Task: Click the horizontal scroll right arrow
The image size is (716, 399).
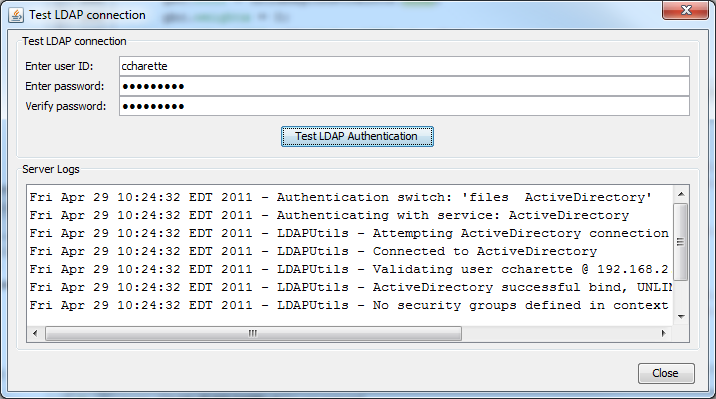Action: pos(663,333)
